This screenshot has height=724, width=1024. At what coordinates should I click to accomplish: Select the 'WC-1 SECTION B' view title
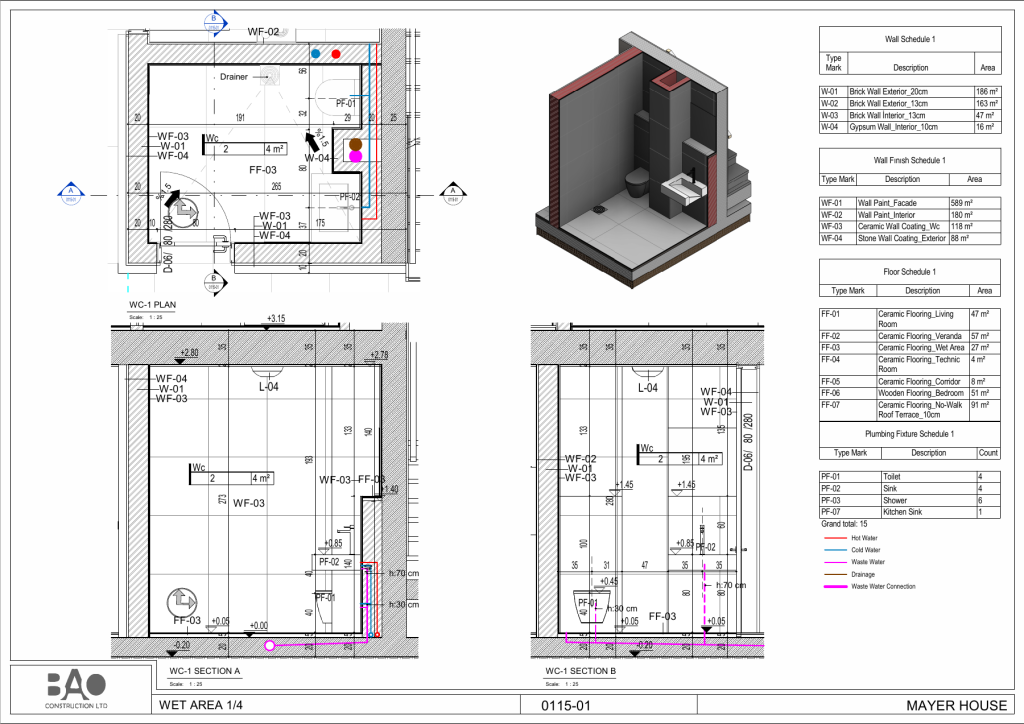pos(581,671)
